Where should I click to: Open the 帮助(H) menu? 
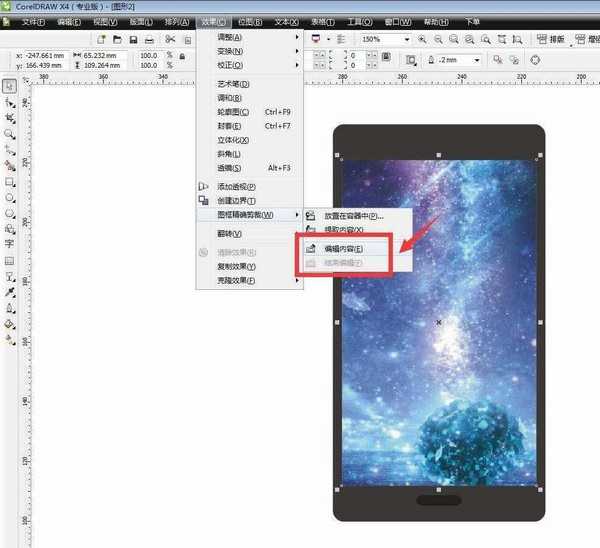(436, 22)
